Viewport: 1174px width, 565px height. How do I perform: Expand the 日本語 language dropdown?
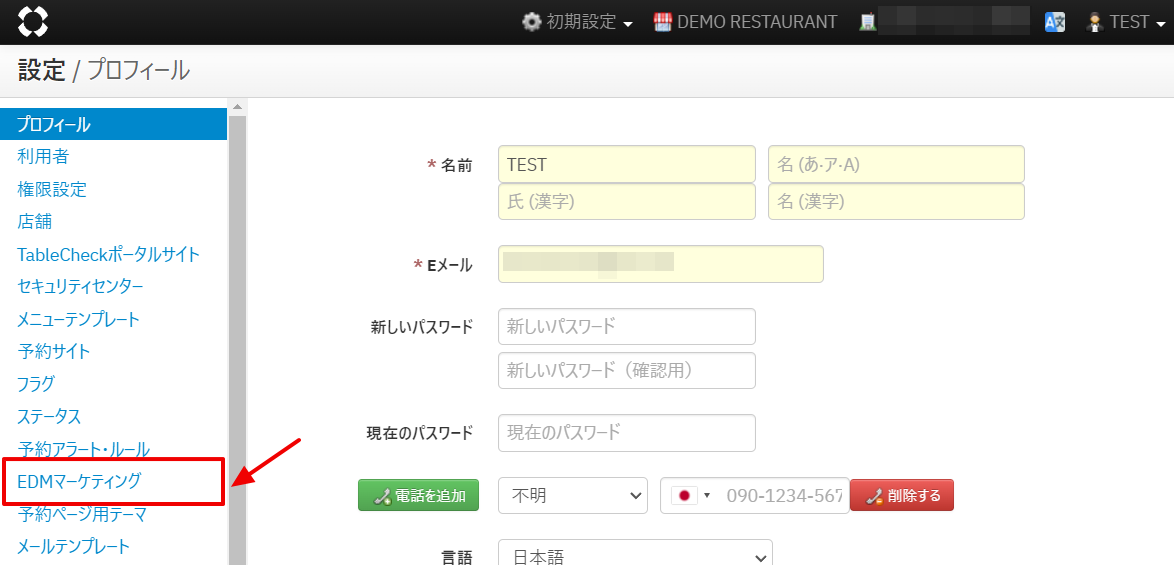pyautogui.click(x=634, y=555)
